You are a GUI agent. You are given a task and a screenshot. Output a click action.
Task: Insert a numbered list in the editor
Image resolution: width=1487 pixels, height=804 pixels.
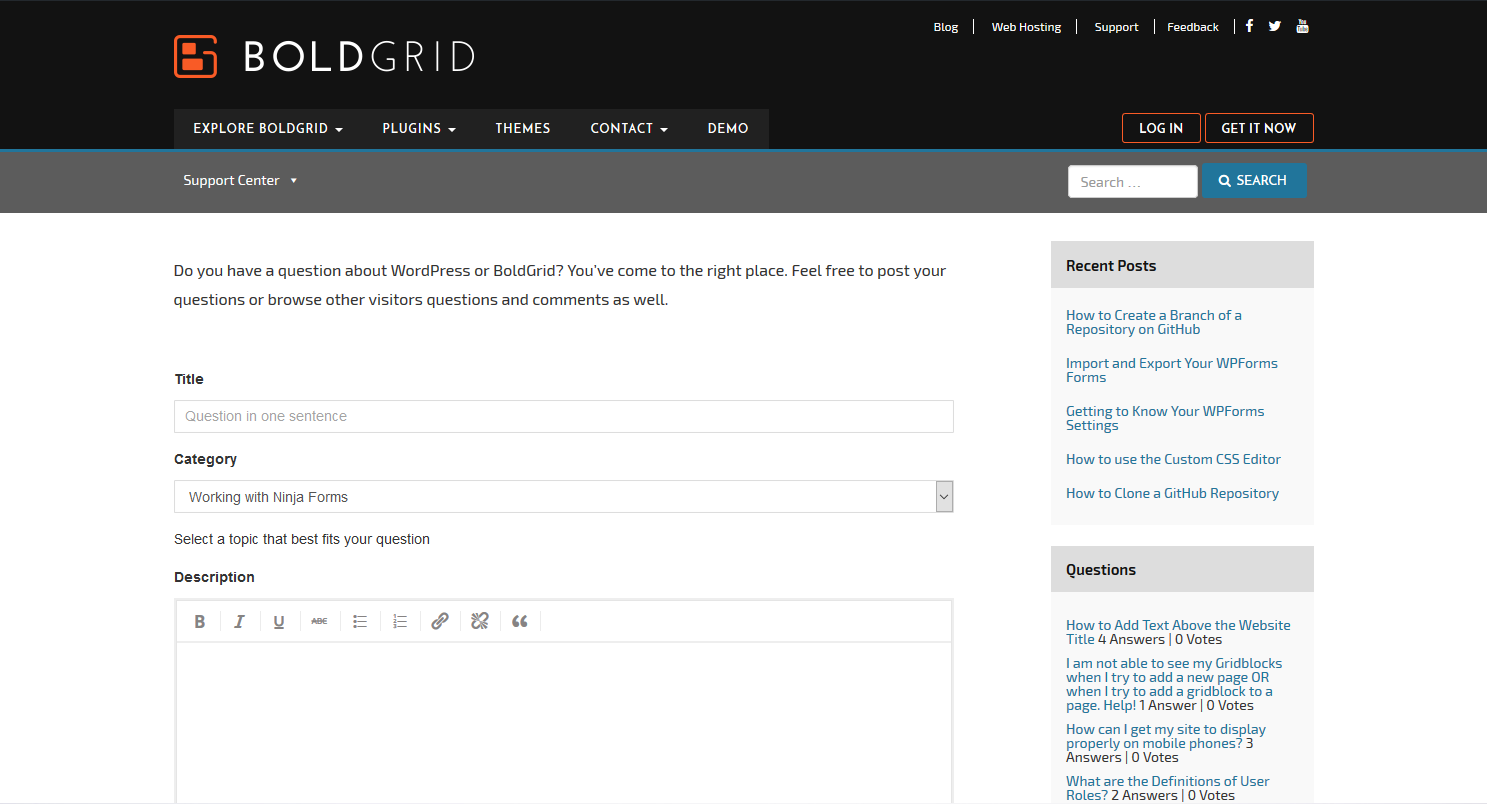(399, 621)
